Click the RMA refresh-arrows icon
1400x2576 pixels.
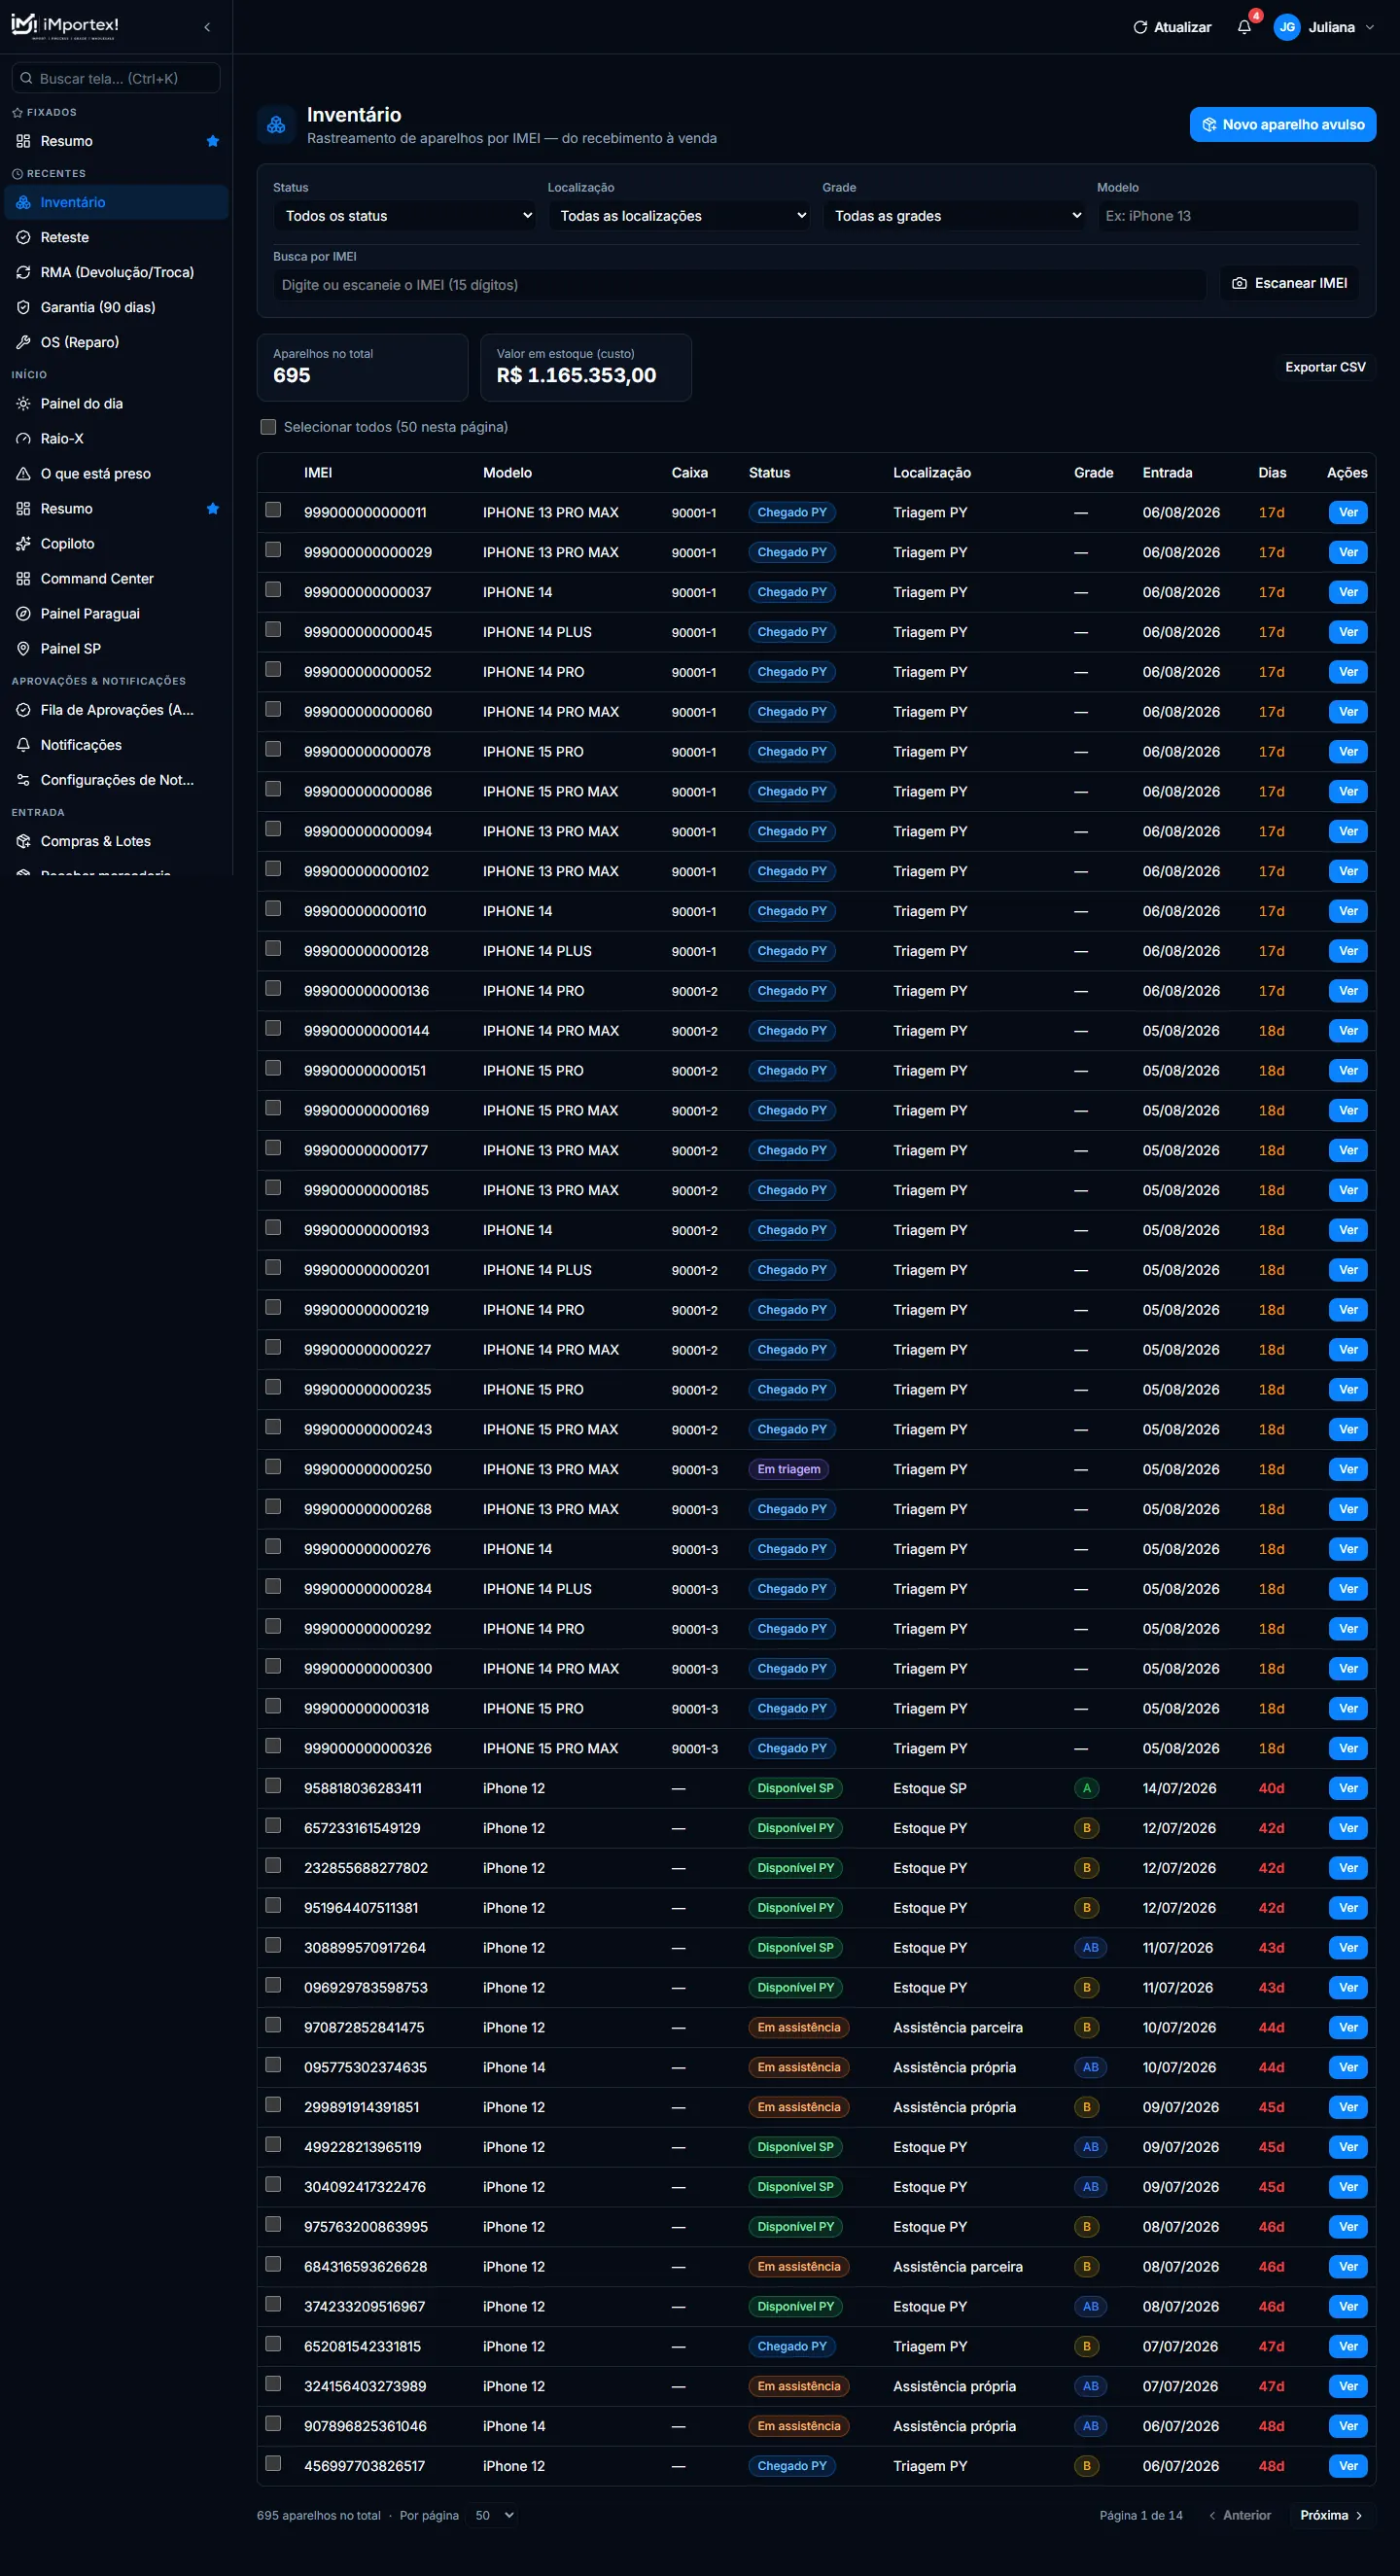coord(23,272)
